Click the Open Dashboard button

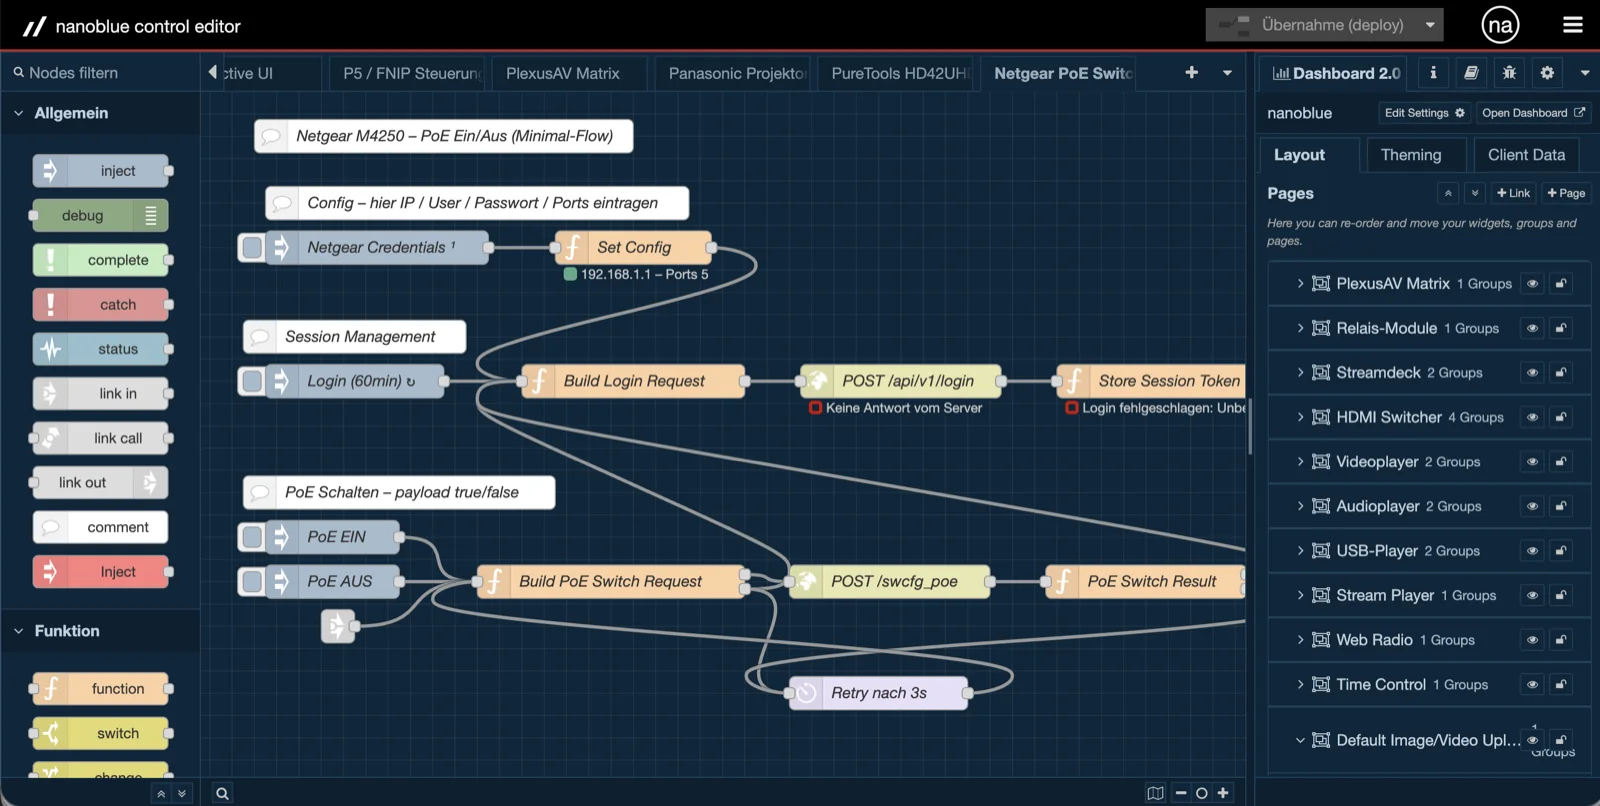coord(1533,113)
